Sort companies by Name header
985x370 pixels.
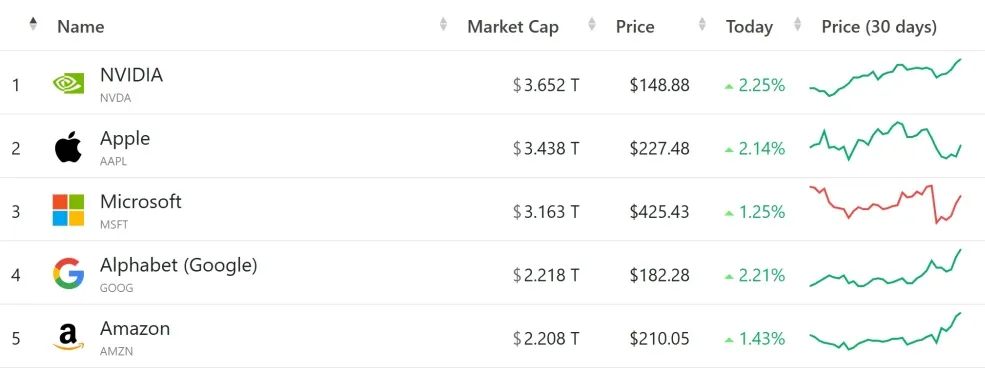80,27
